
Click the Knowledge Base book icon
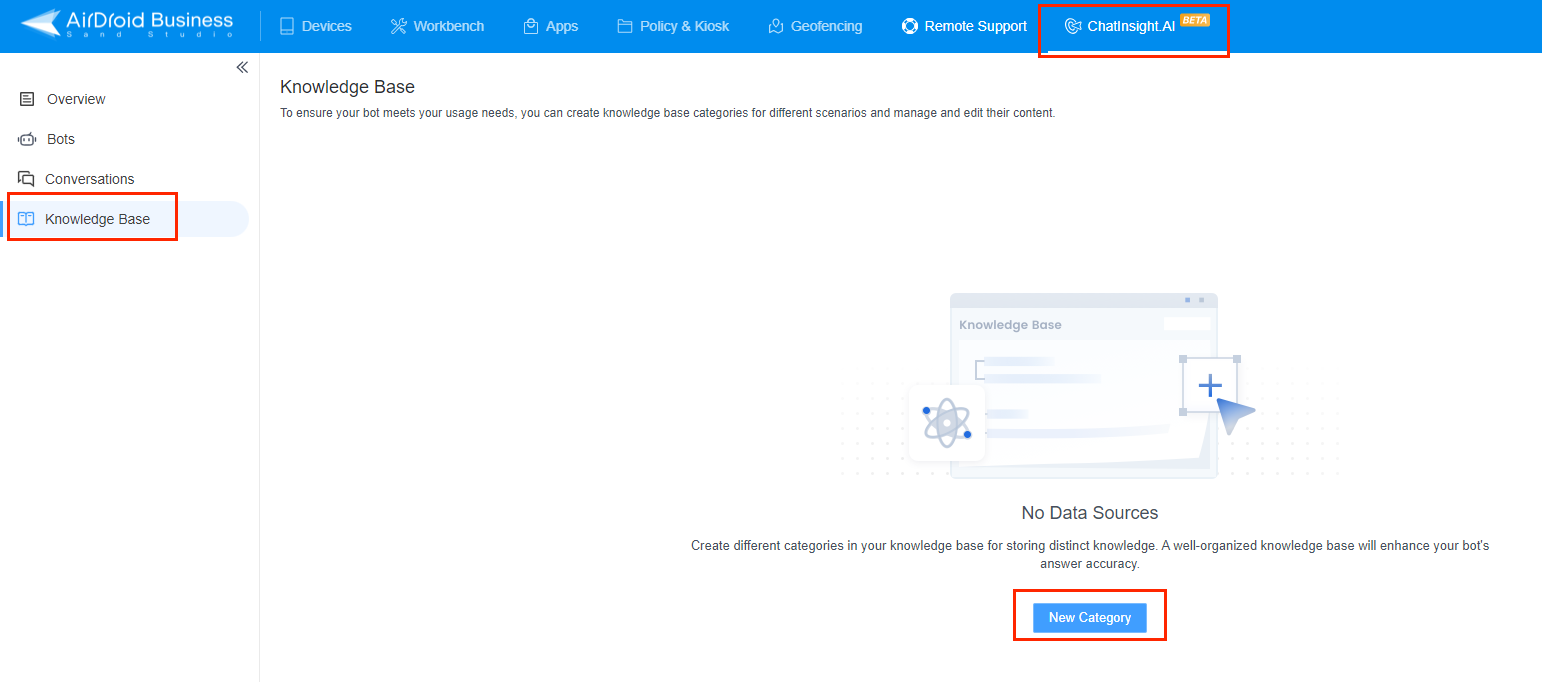click(x=27, y=219)
